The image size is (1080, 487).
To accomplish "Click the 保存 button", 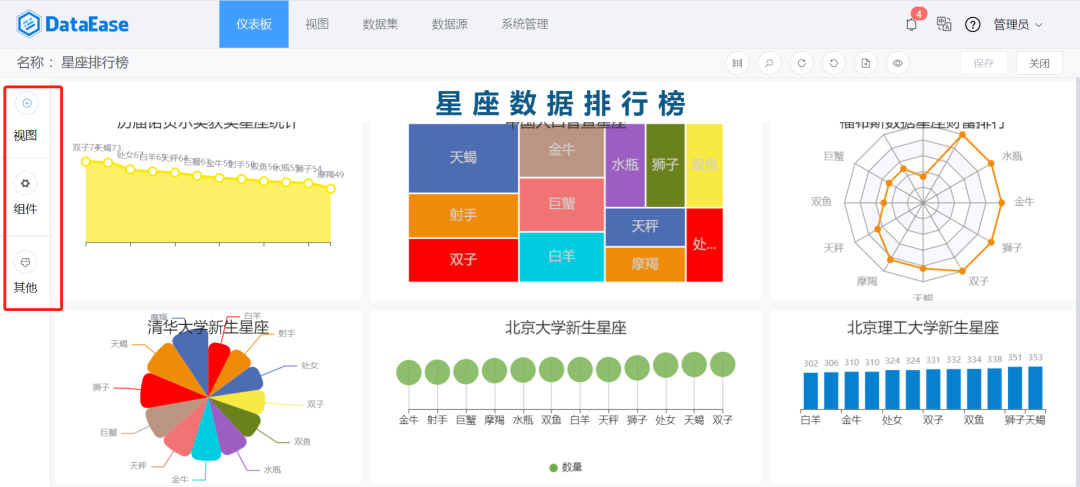I will tap(984, 63).
